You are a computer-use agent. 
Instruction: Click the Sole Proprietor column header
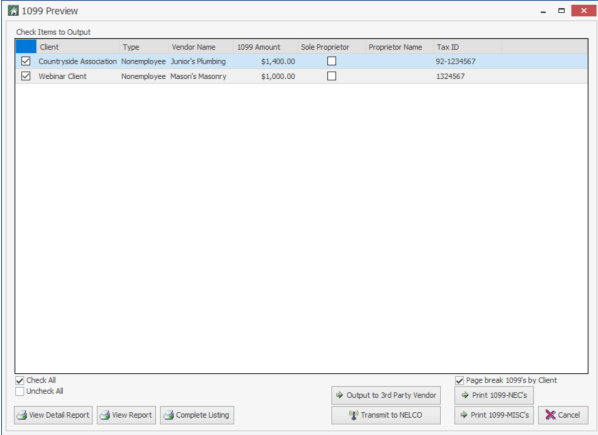point(331,47)
